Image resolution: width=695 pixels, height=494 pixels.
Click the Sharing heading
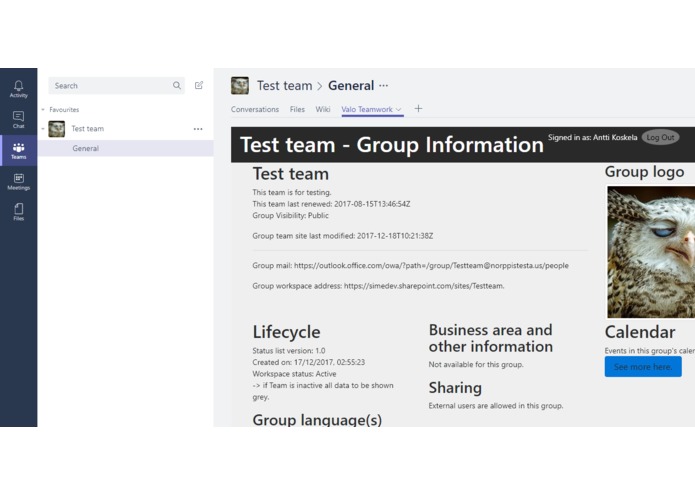[455, 388]
